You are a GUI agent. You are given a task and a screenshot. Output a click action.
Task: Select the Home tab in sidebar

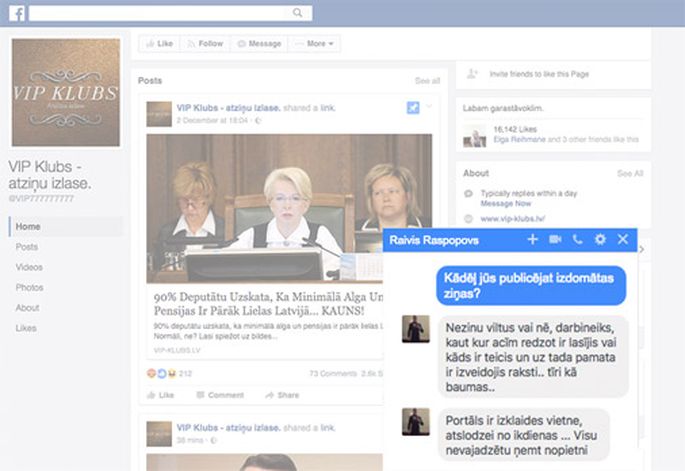pos(66,226)
